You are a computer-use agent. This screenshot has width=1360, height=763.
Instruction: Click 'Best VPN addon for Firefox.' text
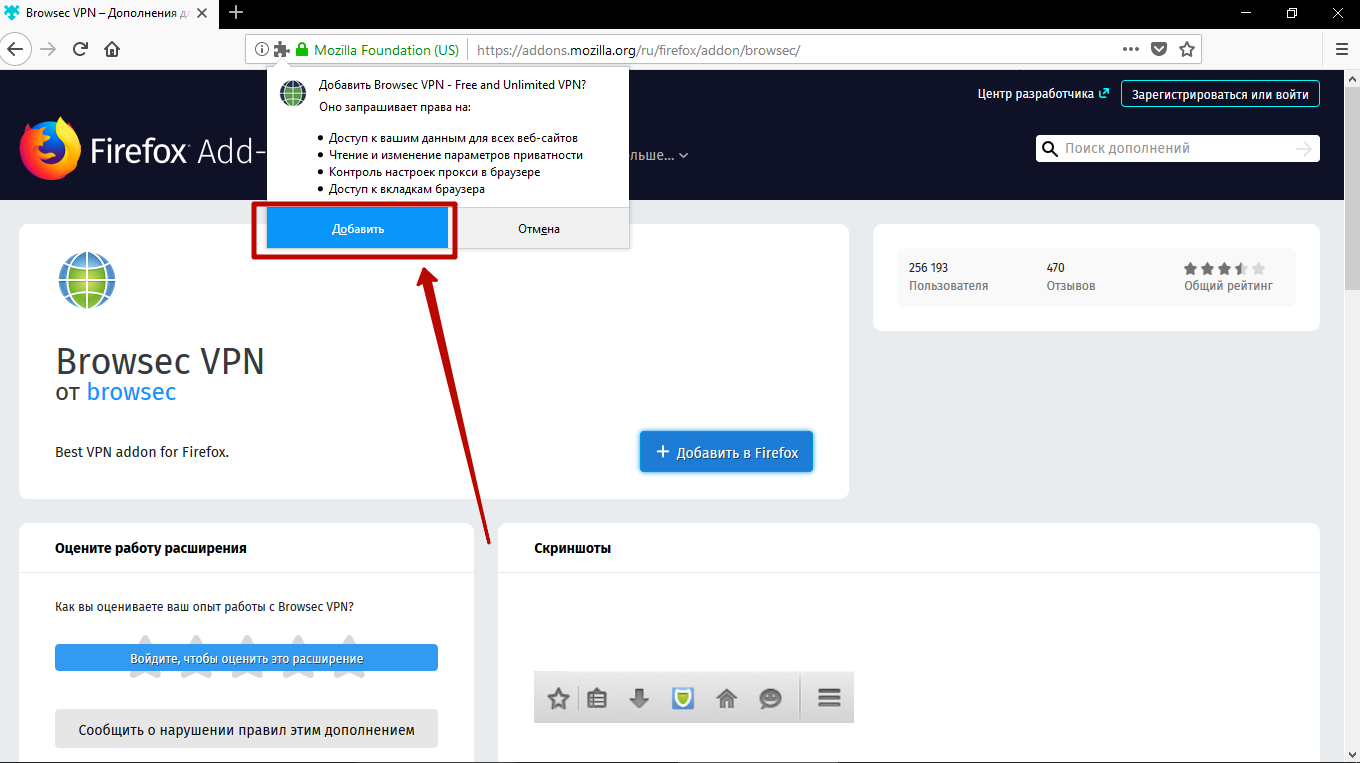pyautogui.click(x=142, y=452)
